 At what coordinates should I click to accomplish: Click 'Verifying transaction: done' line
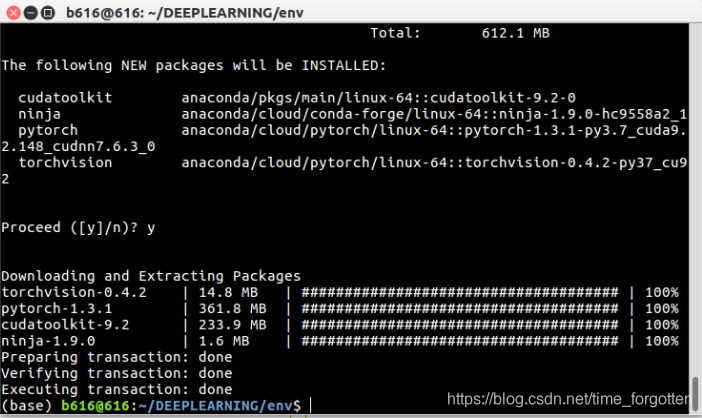(117, 373)
